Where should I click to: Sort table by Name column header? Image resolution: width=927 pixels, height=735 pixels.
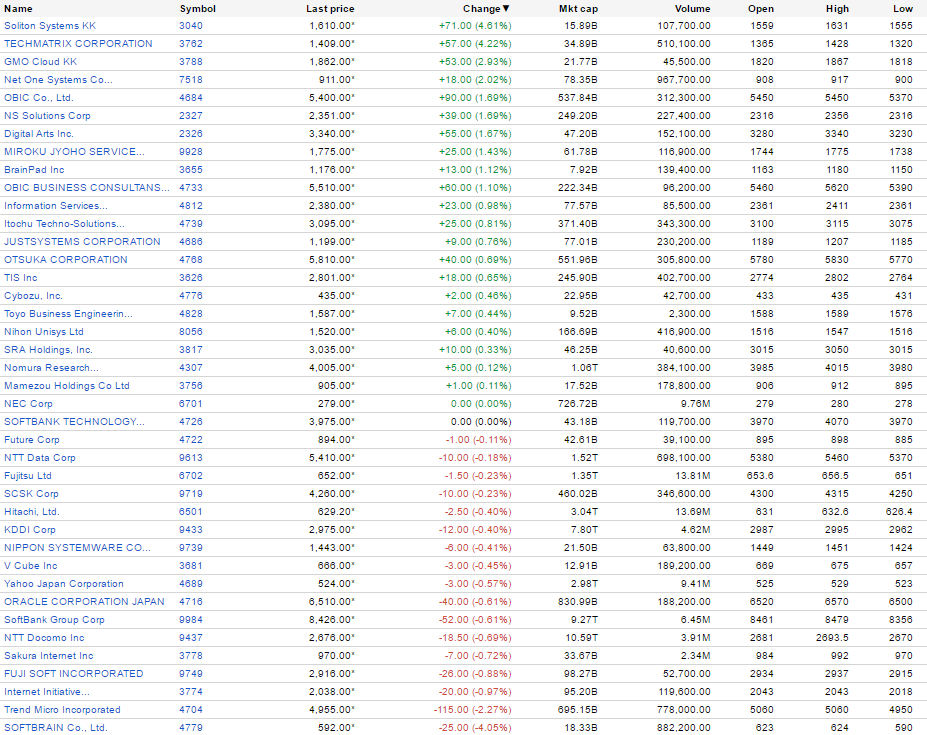(x=18, y=9)
